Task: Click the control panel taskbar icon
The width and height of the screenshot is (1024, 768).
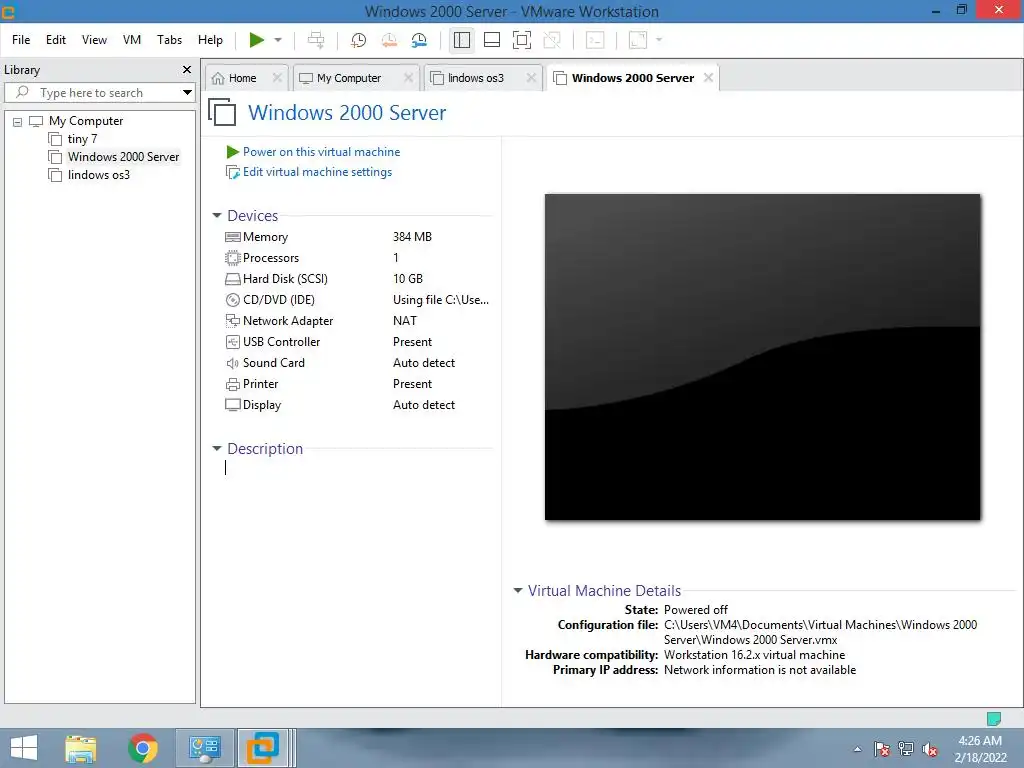Action: point(204,748)
